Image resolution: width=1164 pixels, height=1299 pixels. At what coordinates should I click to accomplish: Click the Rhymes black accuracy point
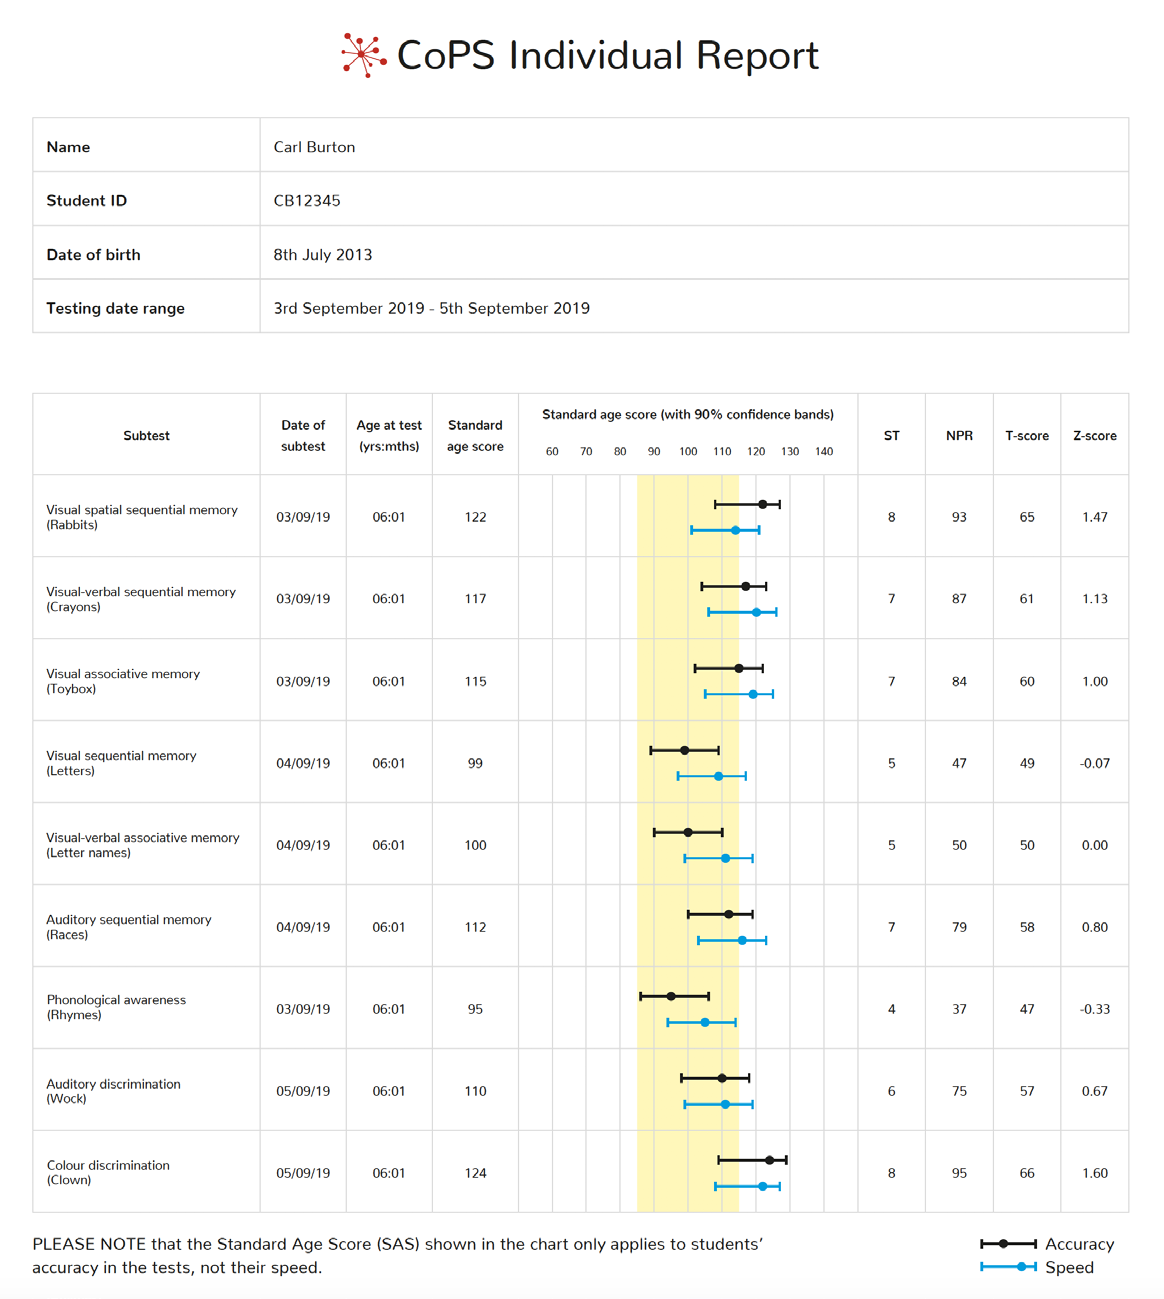click(x=671, y=996)
